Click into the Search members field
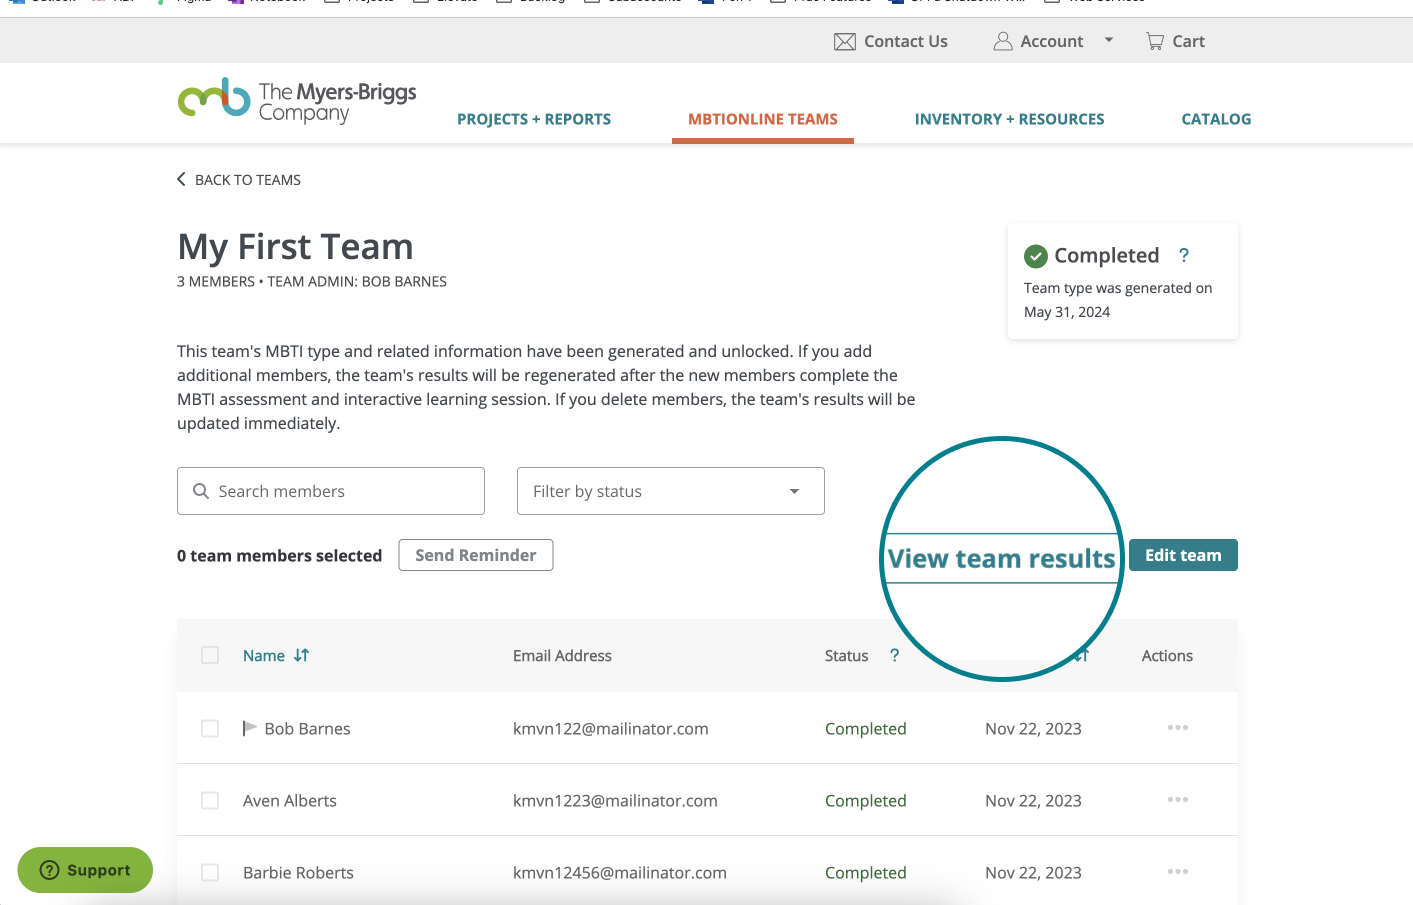Screen dimensions: 1413x905 point(331,491)
